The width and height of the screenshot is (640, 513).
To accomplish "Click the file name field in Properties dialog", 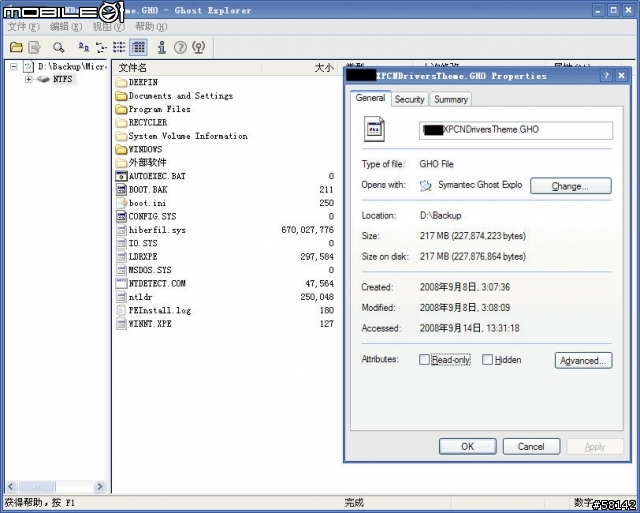I will [516, 130].
